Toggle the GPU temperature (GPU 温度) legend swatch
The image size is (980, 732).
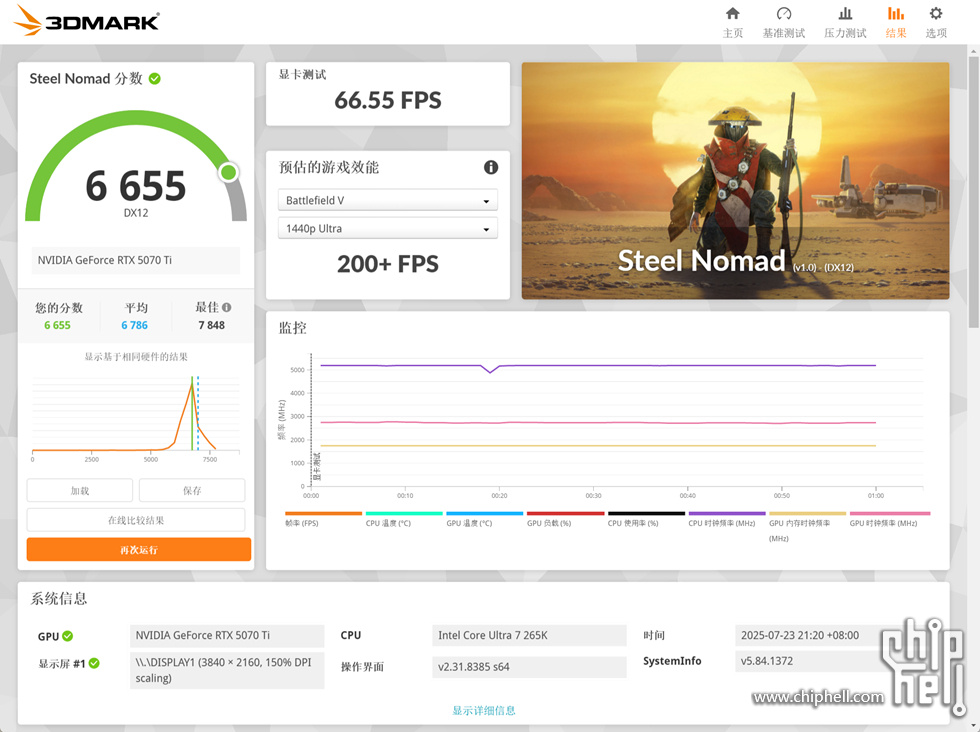click(x=484, y=514)
